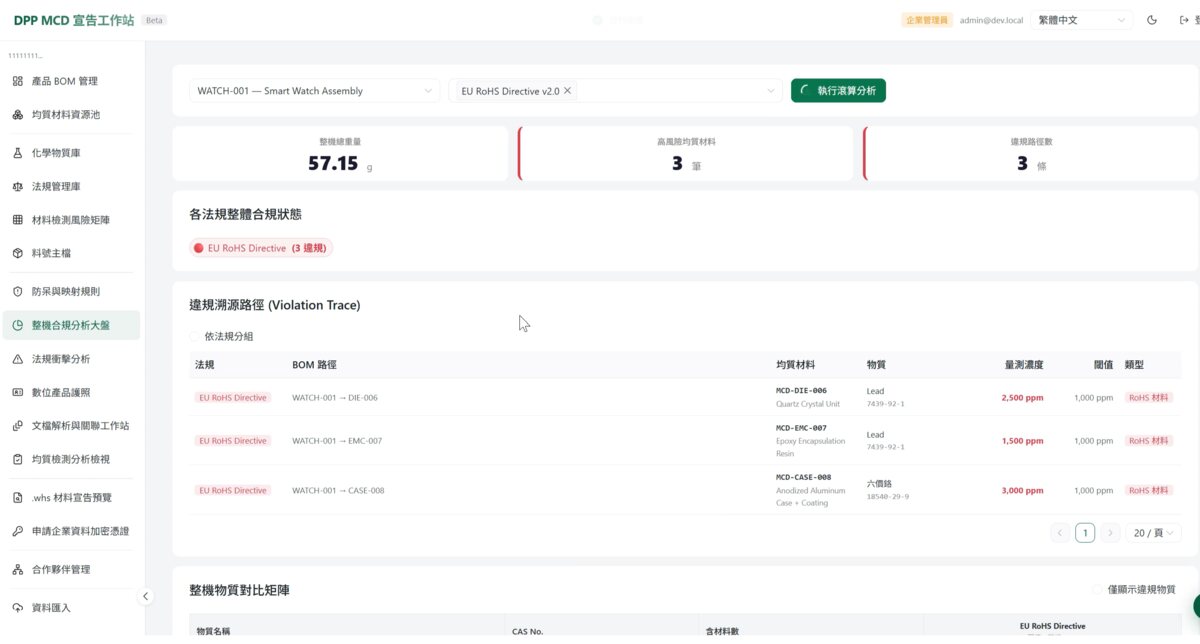Click the shield icon for 防呆與映射規則

(x=18, y=292)
